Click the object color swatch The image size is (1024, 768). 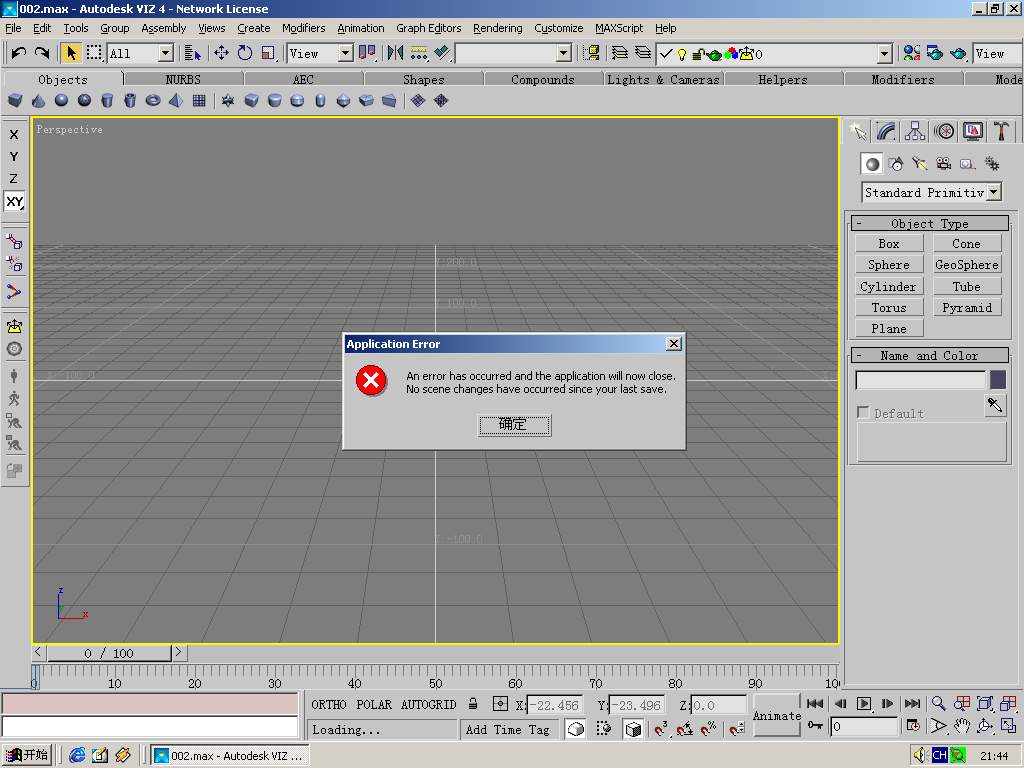(x=997, y=380)
